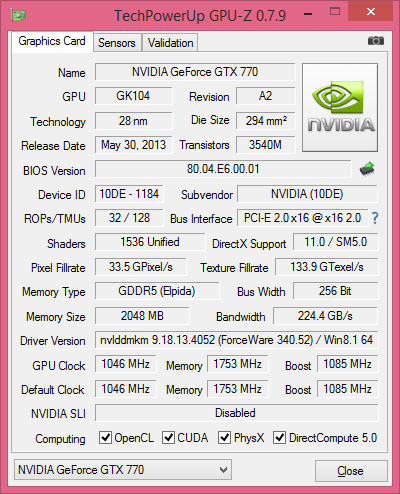Click the GPU Clock row Memory 1753 MHz
The image size is (400, 494).
[238, 364]
